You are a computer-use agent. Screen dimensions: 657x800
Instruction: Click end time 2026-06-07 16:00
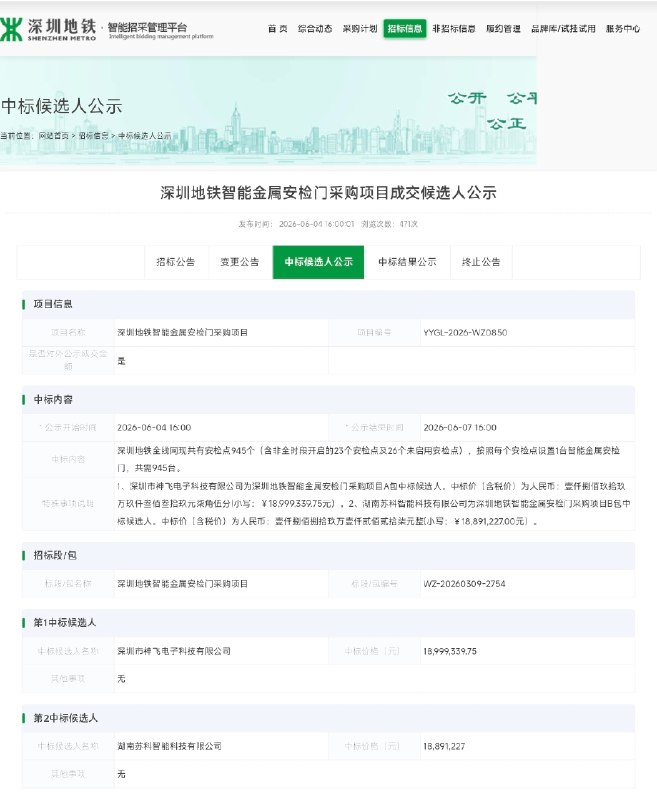click(460, 428)
